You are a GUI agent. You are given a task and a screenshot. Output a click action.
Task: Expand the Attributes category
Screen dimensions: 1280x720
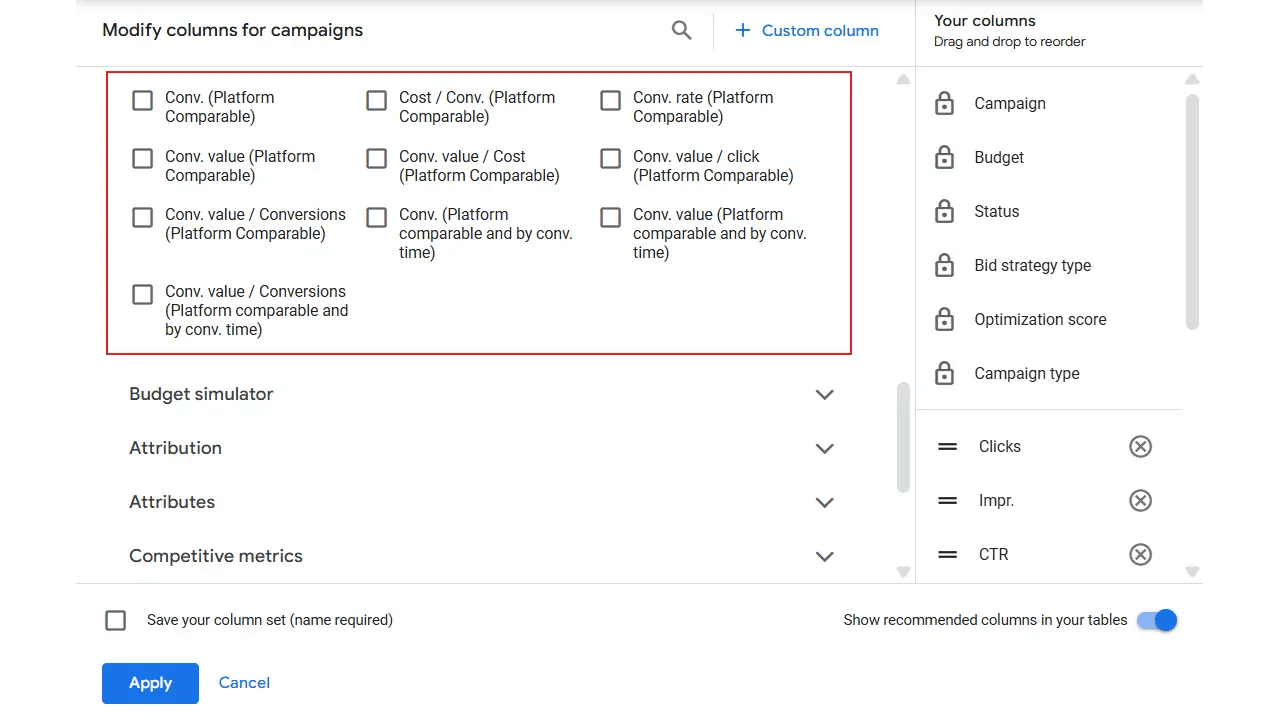pos(825,502)
